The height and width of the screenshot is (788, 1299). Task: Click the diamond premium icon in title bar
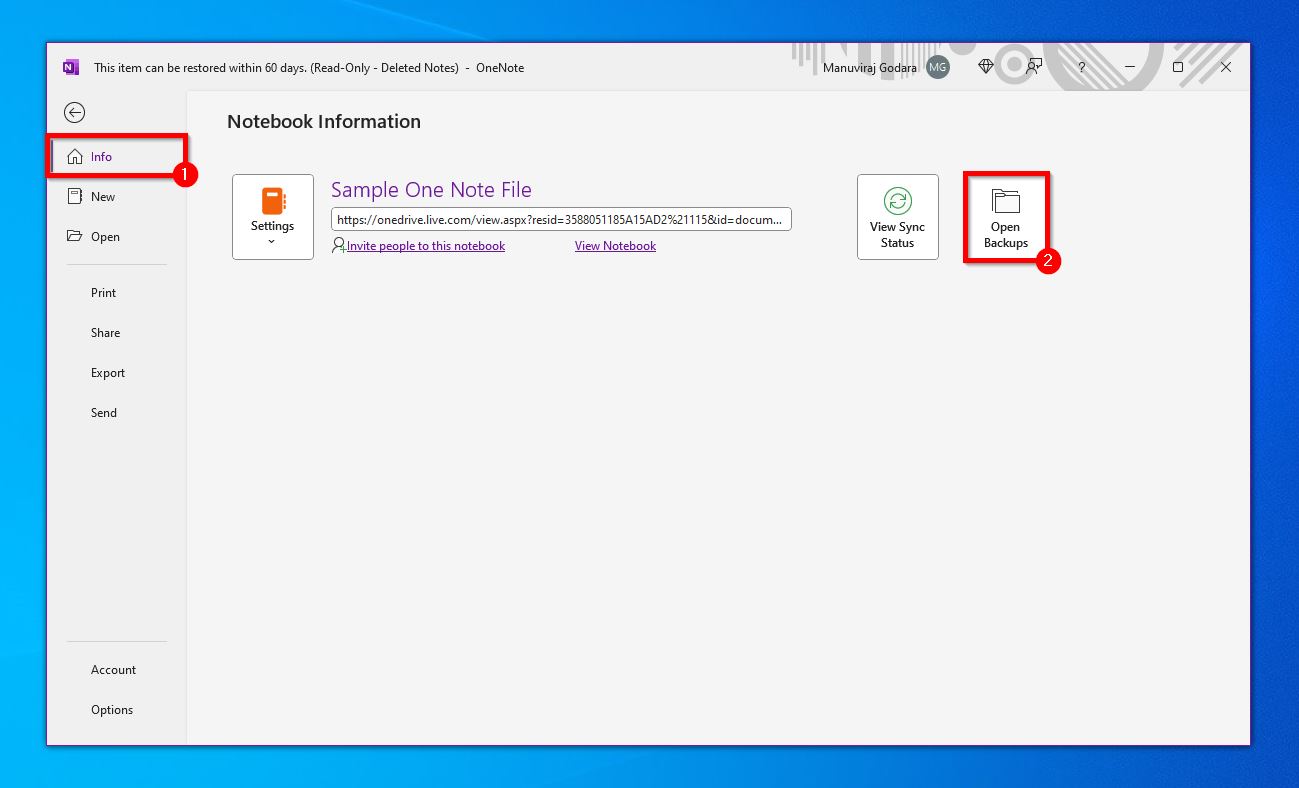[986, 67]
